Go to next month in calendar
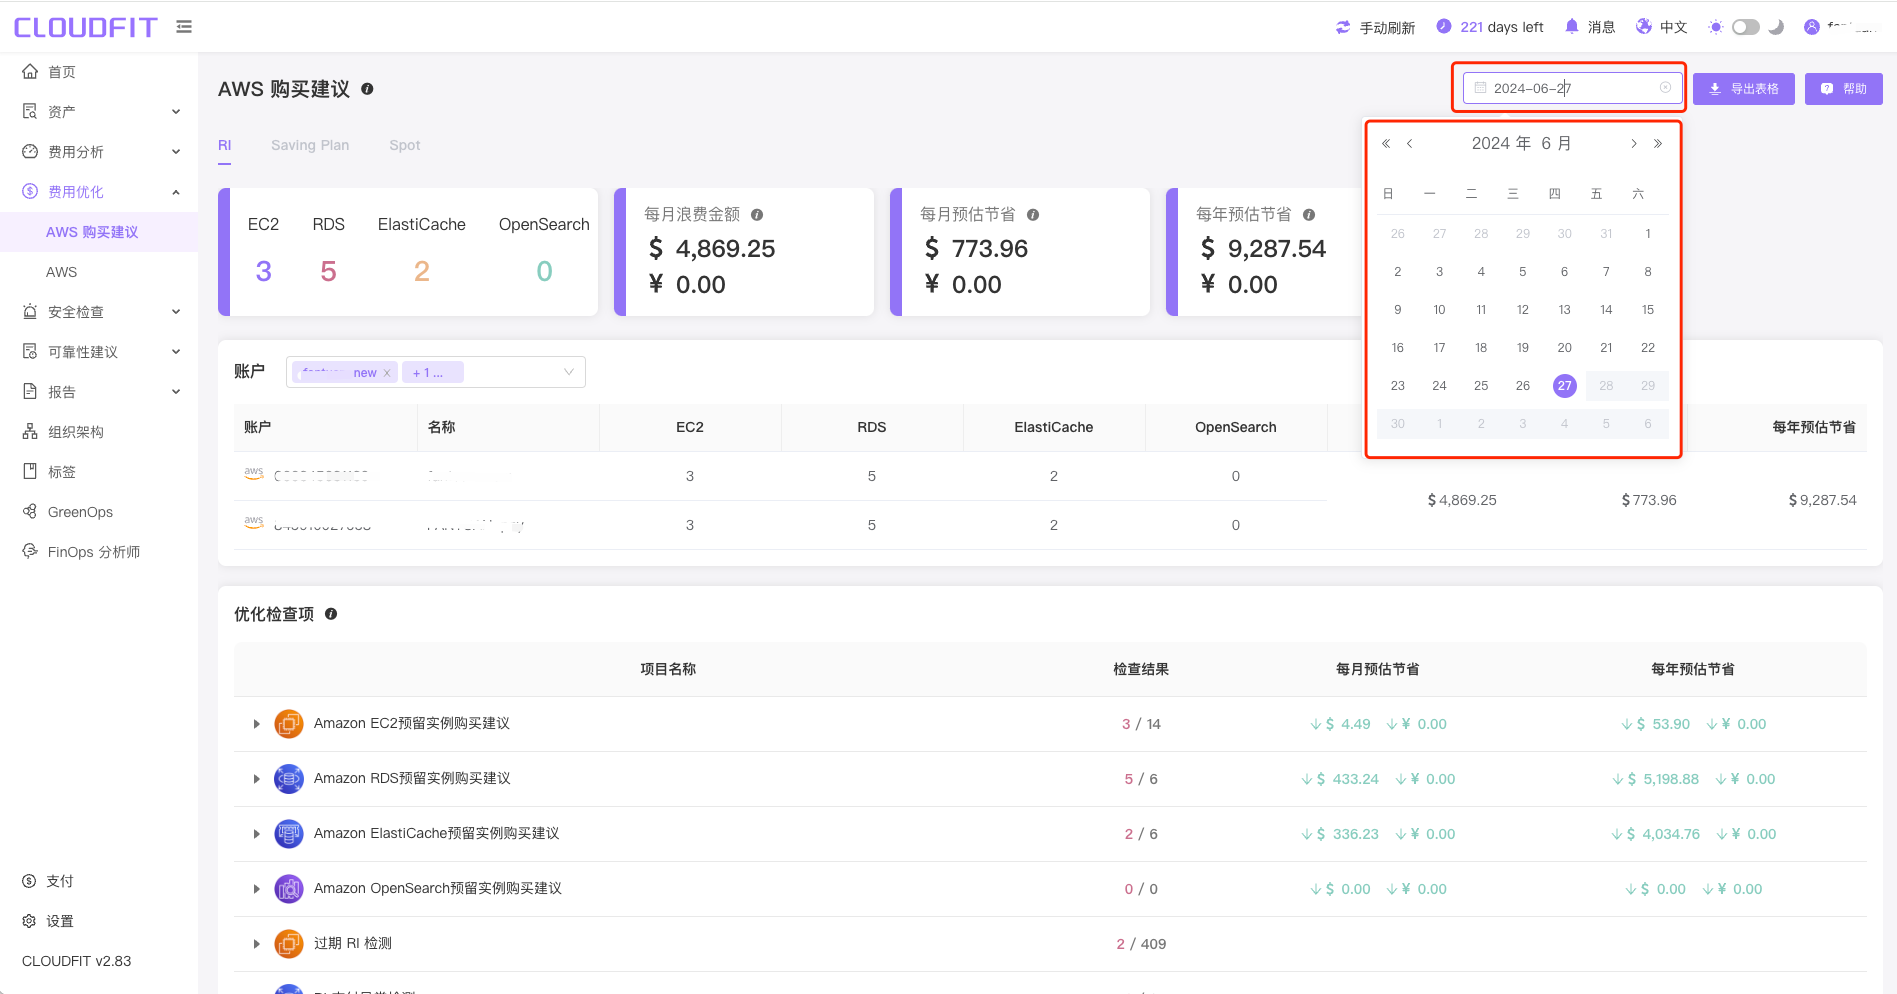The width and height of the screenshot is (1897, 994). click(1634, 144)
